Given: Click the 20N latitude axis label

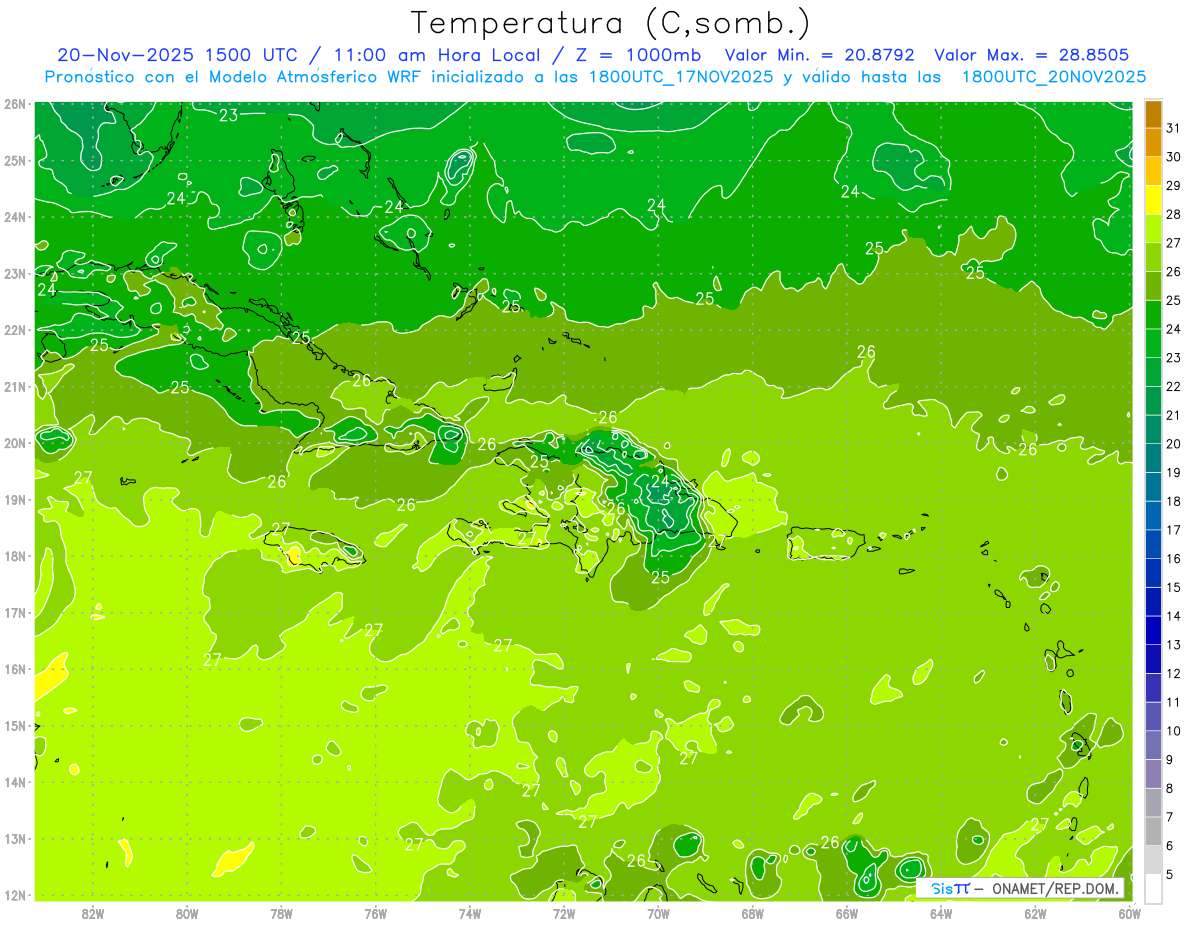Looking at the screenshot, I should coord(15,443).
